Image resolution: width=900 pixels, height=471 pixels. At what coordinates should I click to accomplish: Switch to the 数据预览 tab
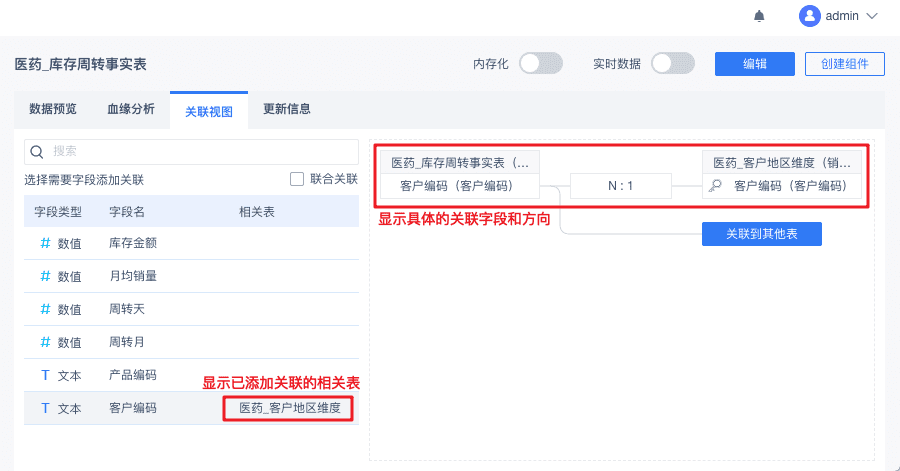(x=53, y=110)
